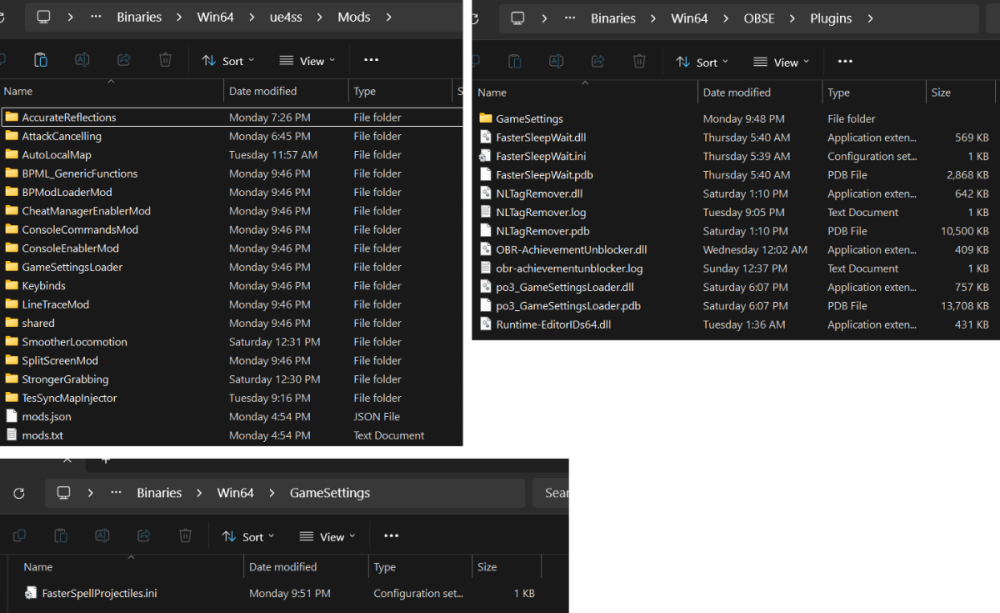Screen dimensions: 1000x613
Task: Navigate to ue4ss breadcrumb in Mods window
Action: click(286, 17)
